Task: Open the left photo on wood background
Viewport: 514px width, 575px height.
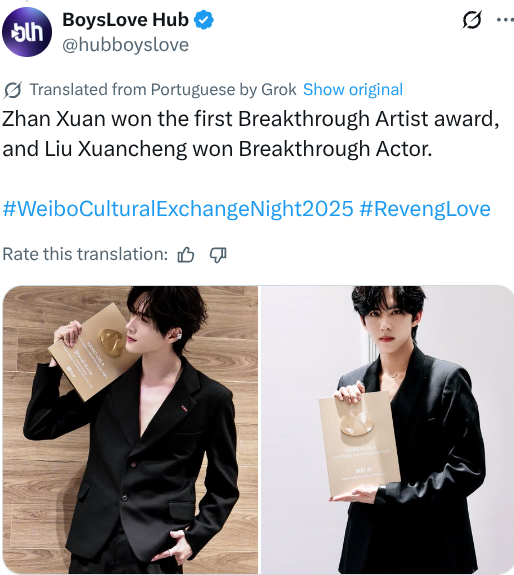Action: point(131,430)
